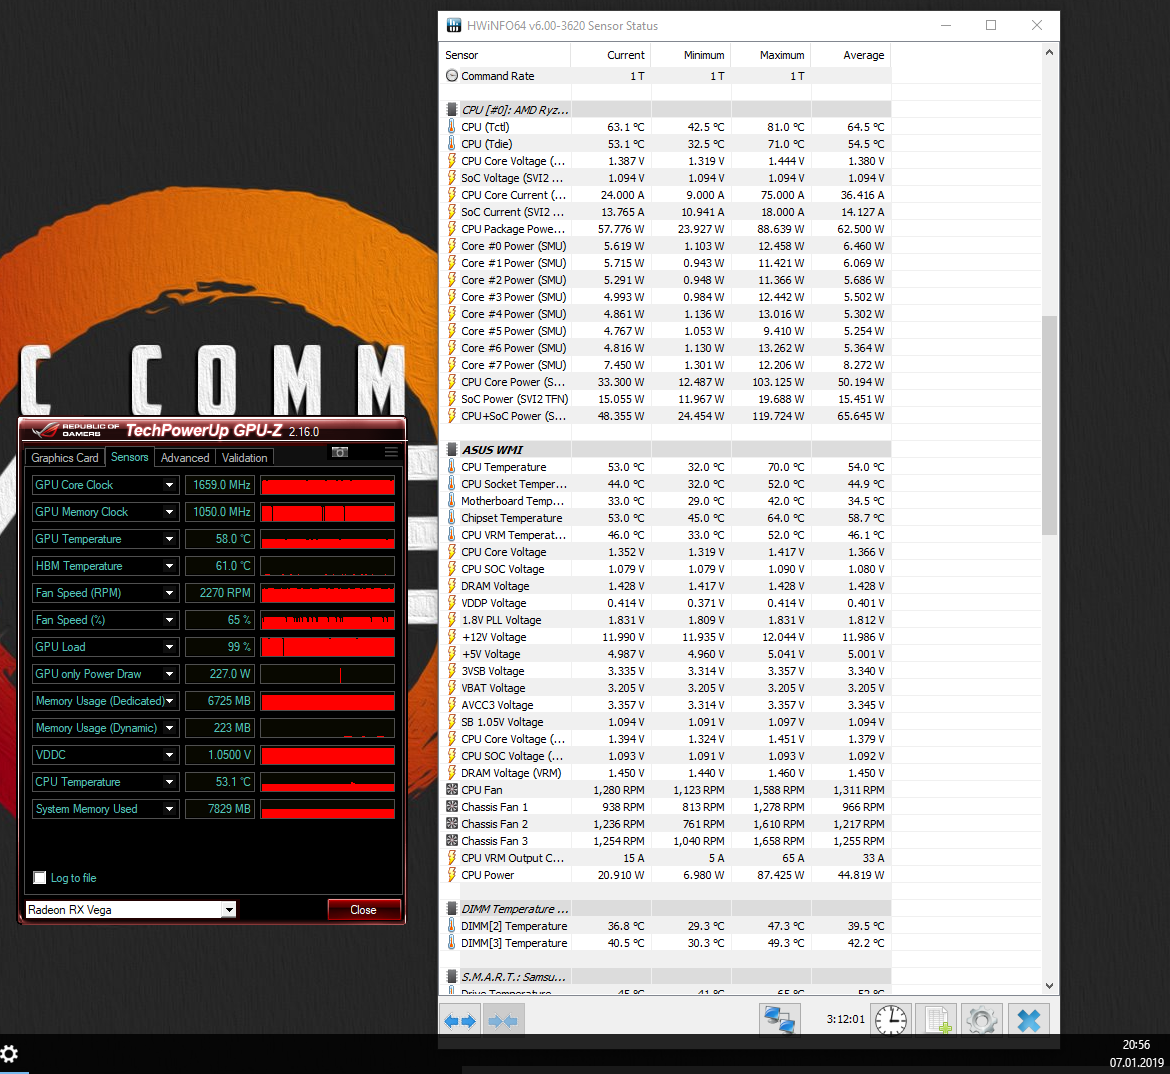Select the Chipset Temperature sensor row
The width and height of the screenshot is (1170, 1074).
[665, 518]
